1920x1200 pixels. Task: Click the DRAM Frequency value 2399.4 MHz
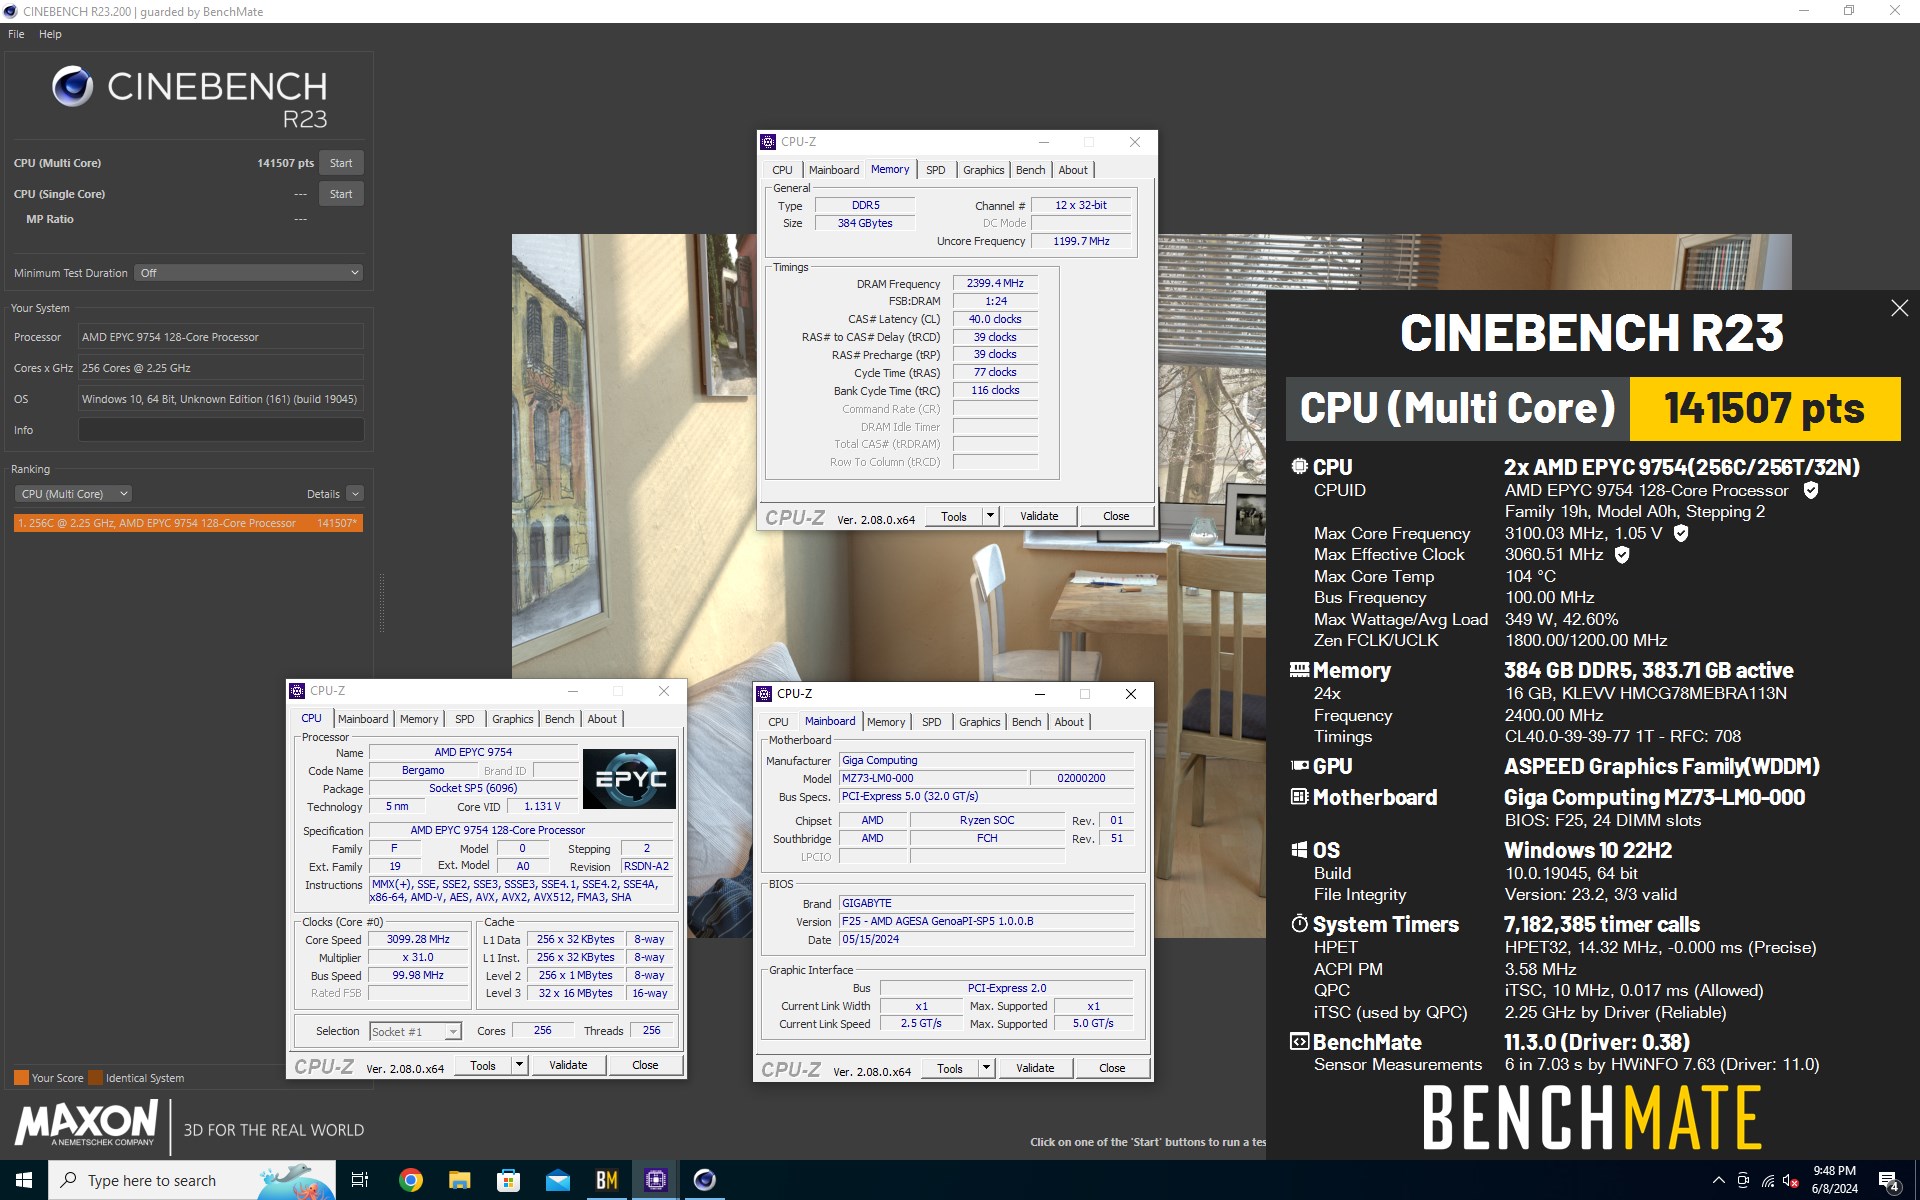[x=995, y=284]
